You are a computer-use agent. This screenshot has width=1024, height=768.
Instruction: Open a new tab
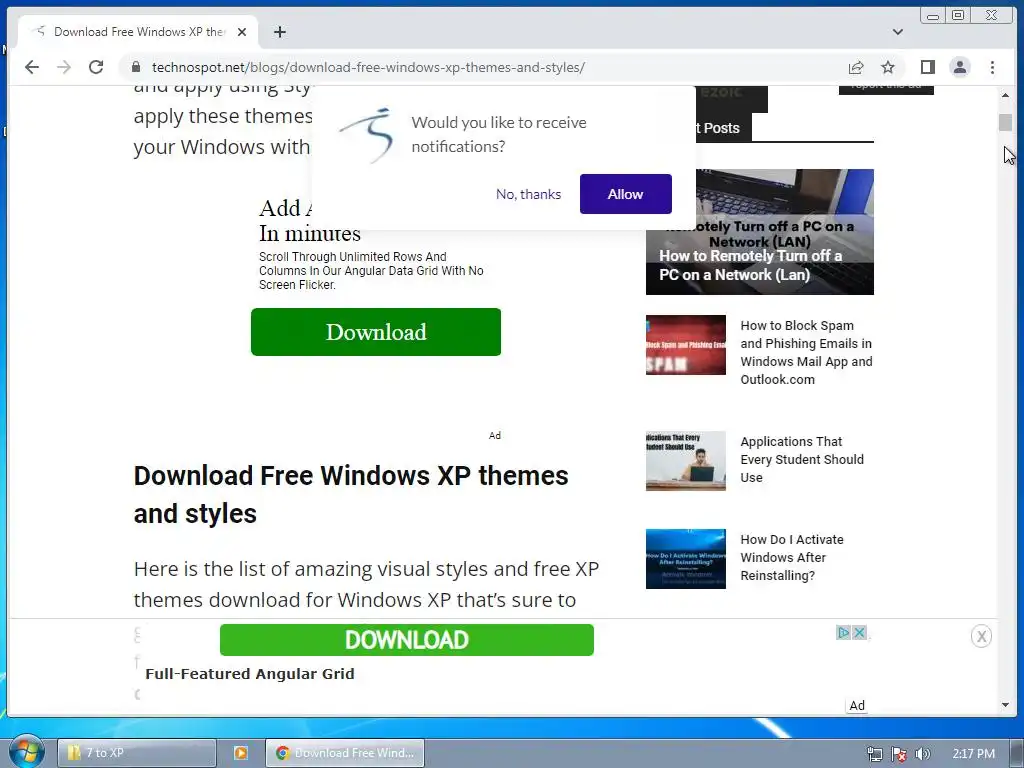coord(280,32)
